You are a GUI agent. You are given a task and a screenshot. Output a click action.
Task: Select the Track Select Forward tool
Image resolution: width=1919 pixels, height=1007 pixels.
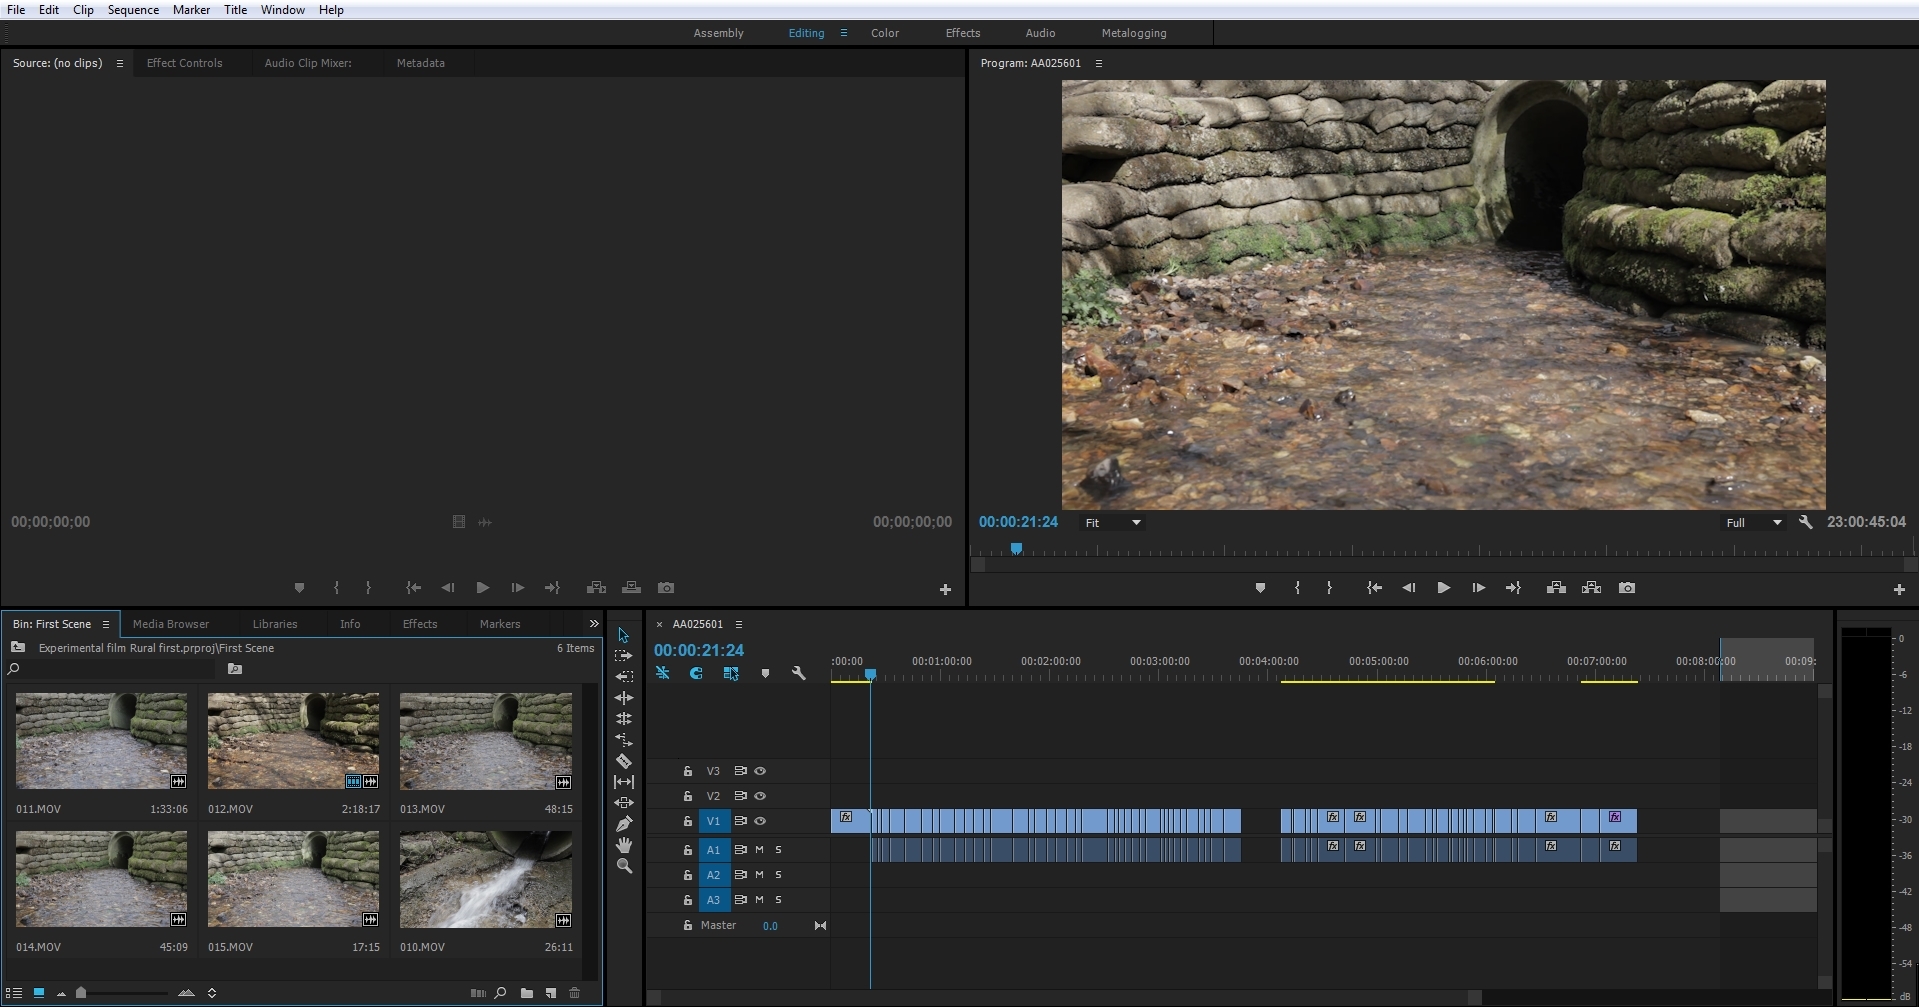pyautogui.click(x=623, y=656)
